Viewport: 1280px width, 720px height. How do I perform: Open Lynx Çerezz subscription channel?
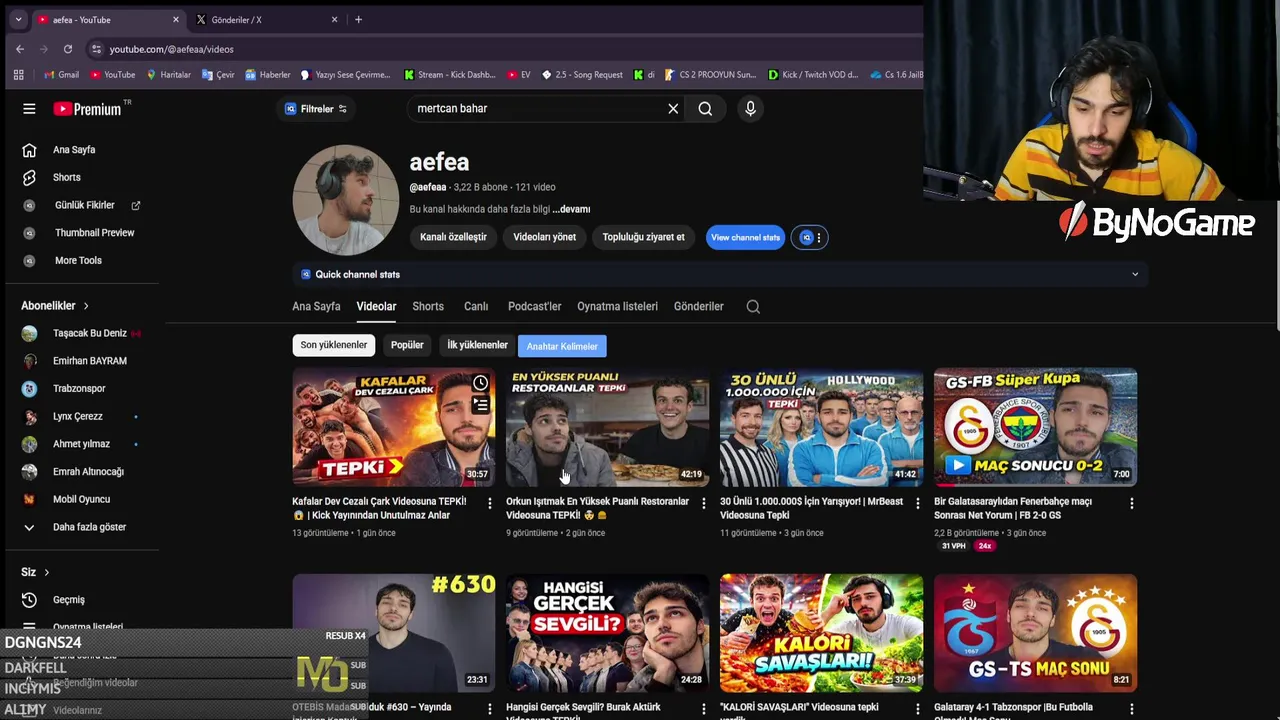coord(80,416)
